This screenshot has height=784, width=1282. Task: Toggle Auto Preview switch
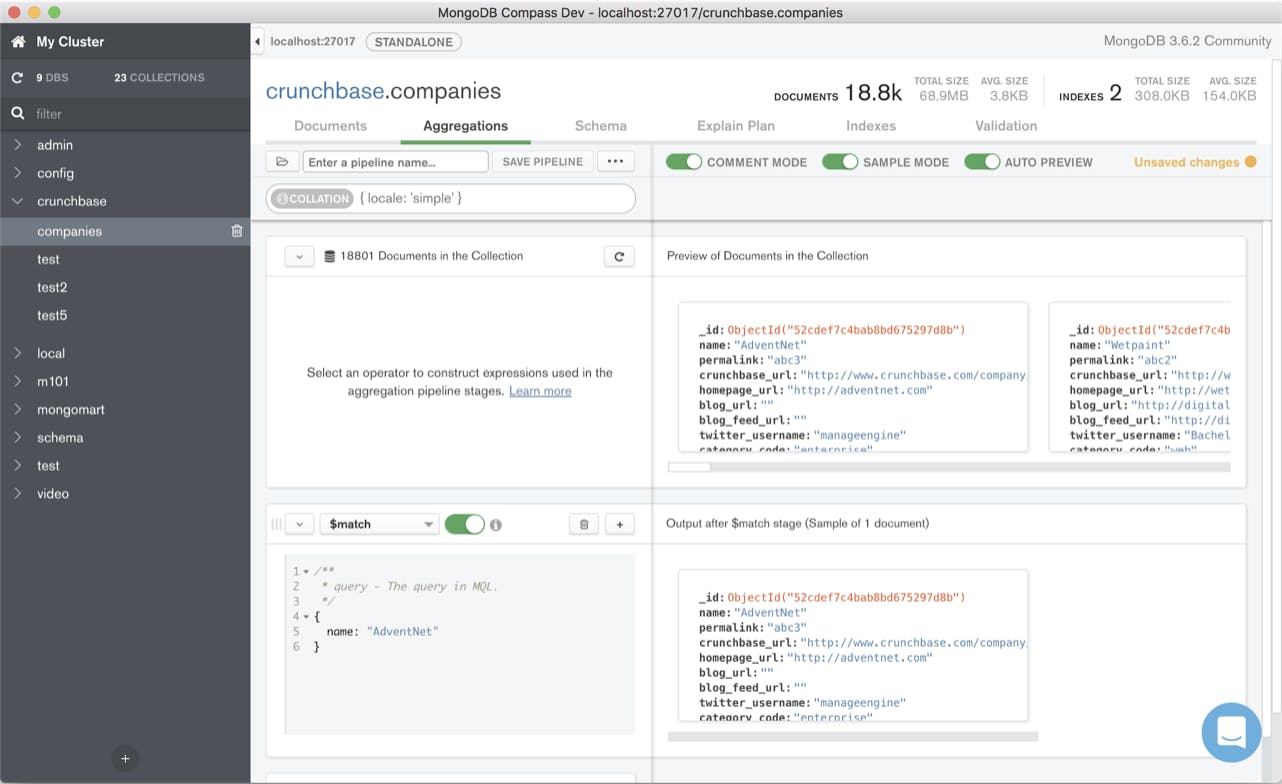[982, 162]
